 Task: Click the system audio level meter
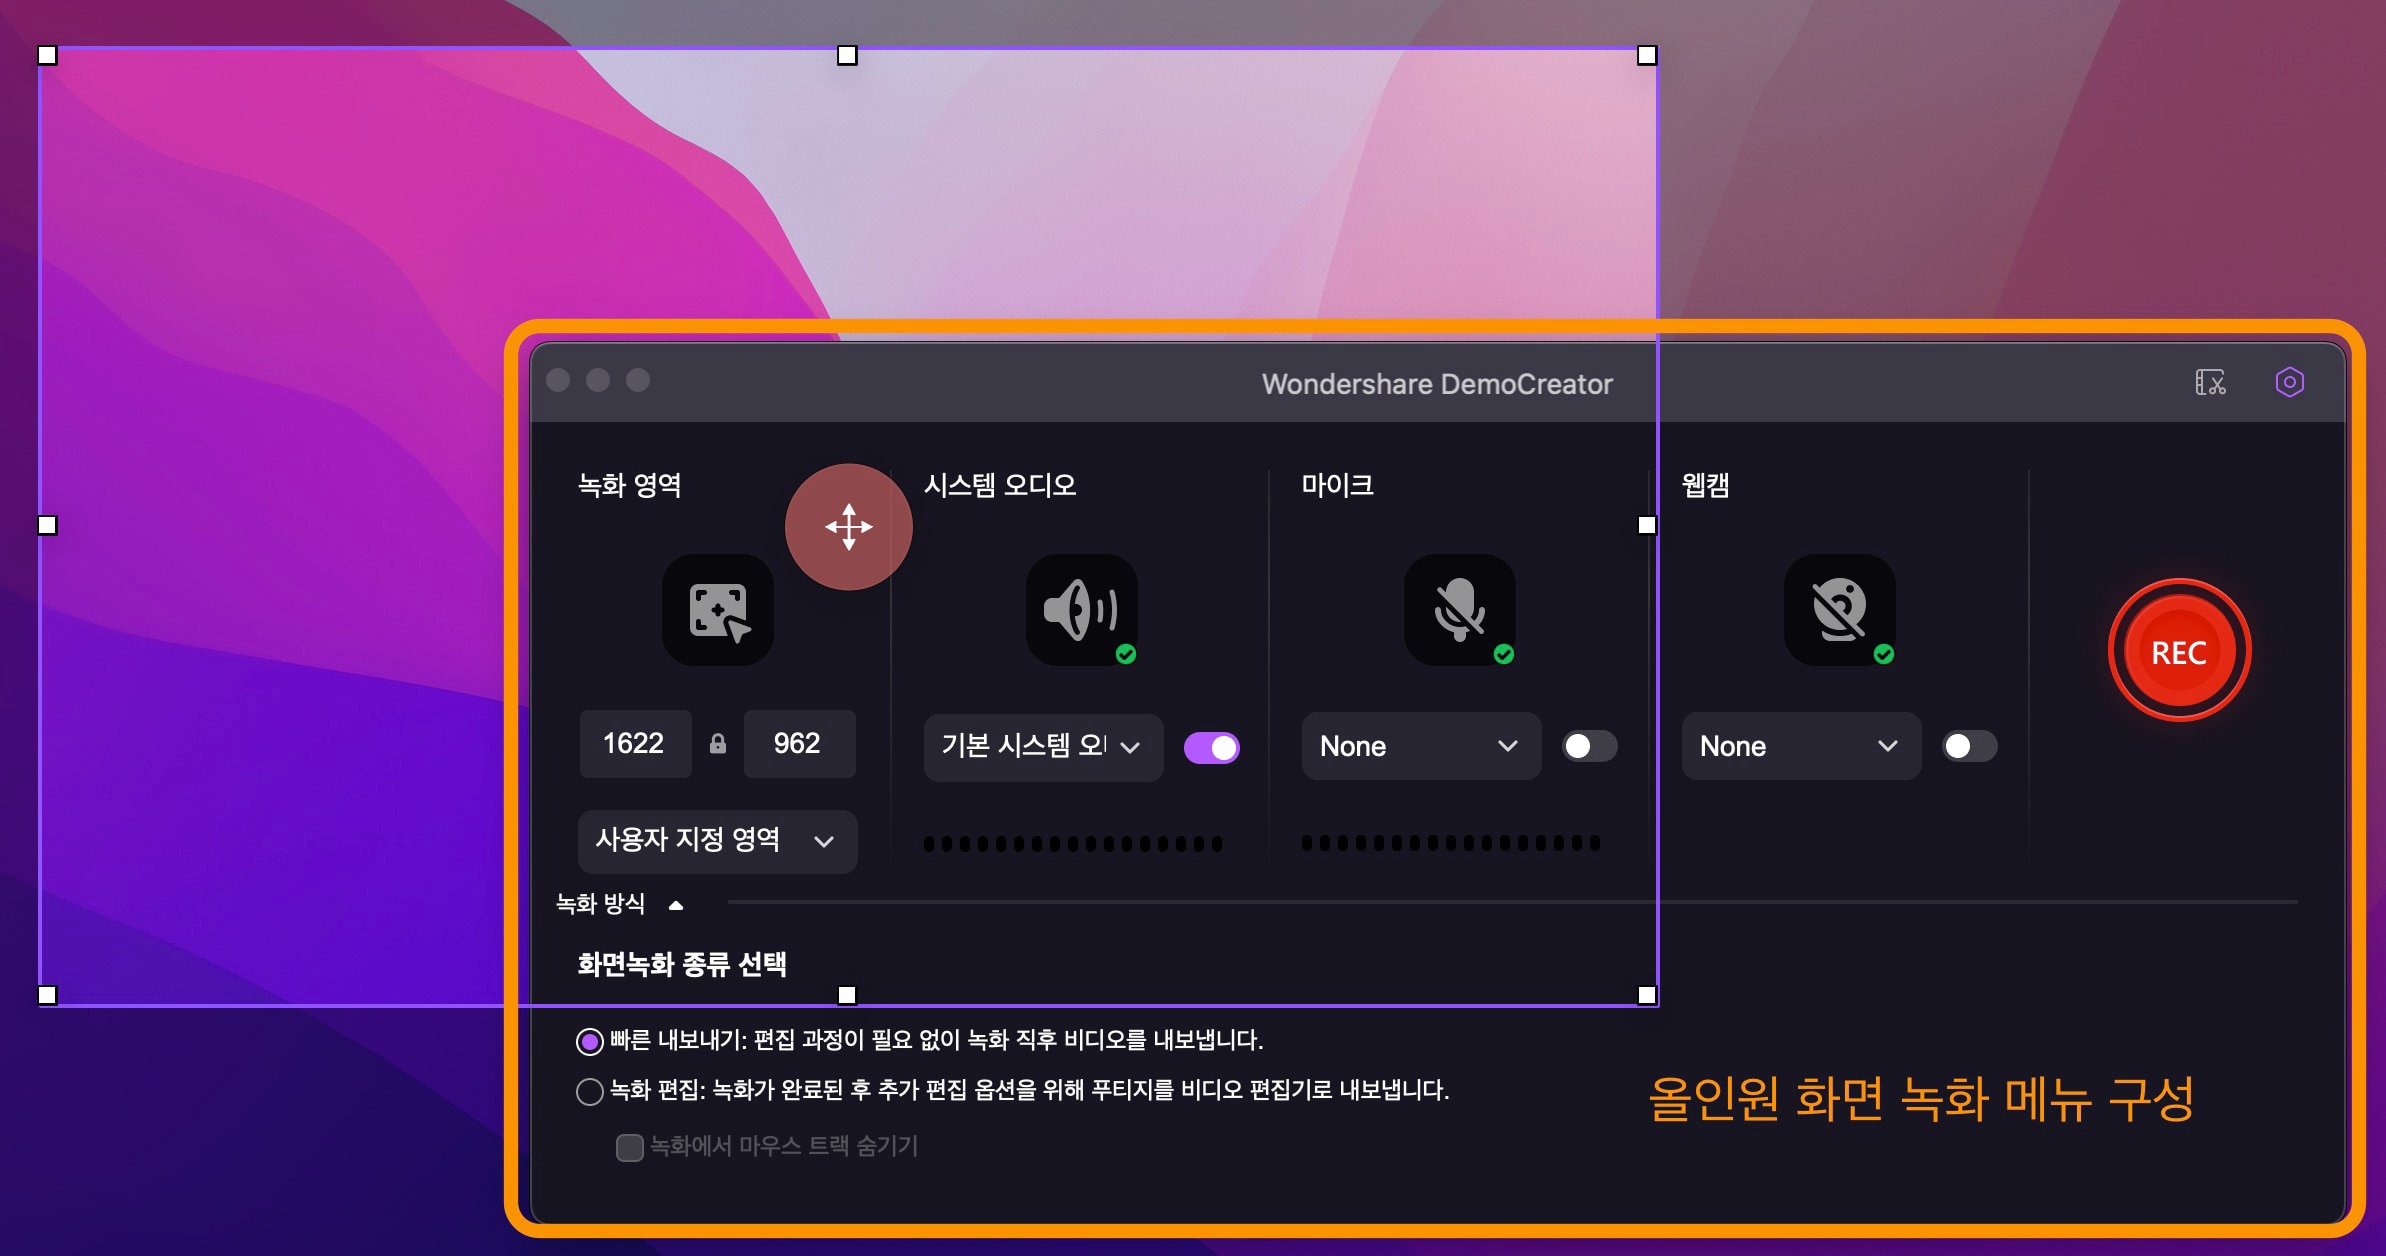tap(1073, 844)
